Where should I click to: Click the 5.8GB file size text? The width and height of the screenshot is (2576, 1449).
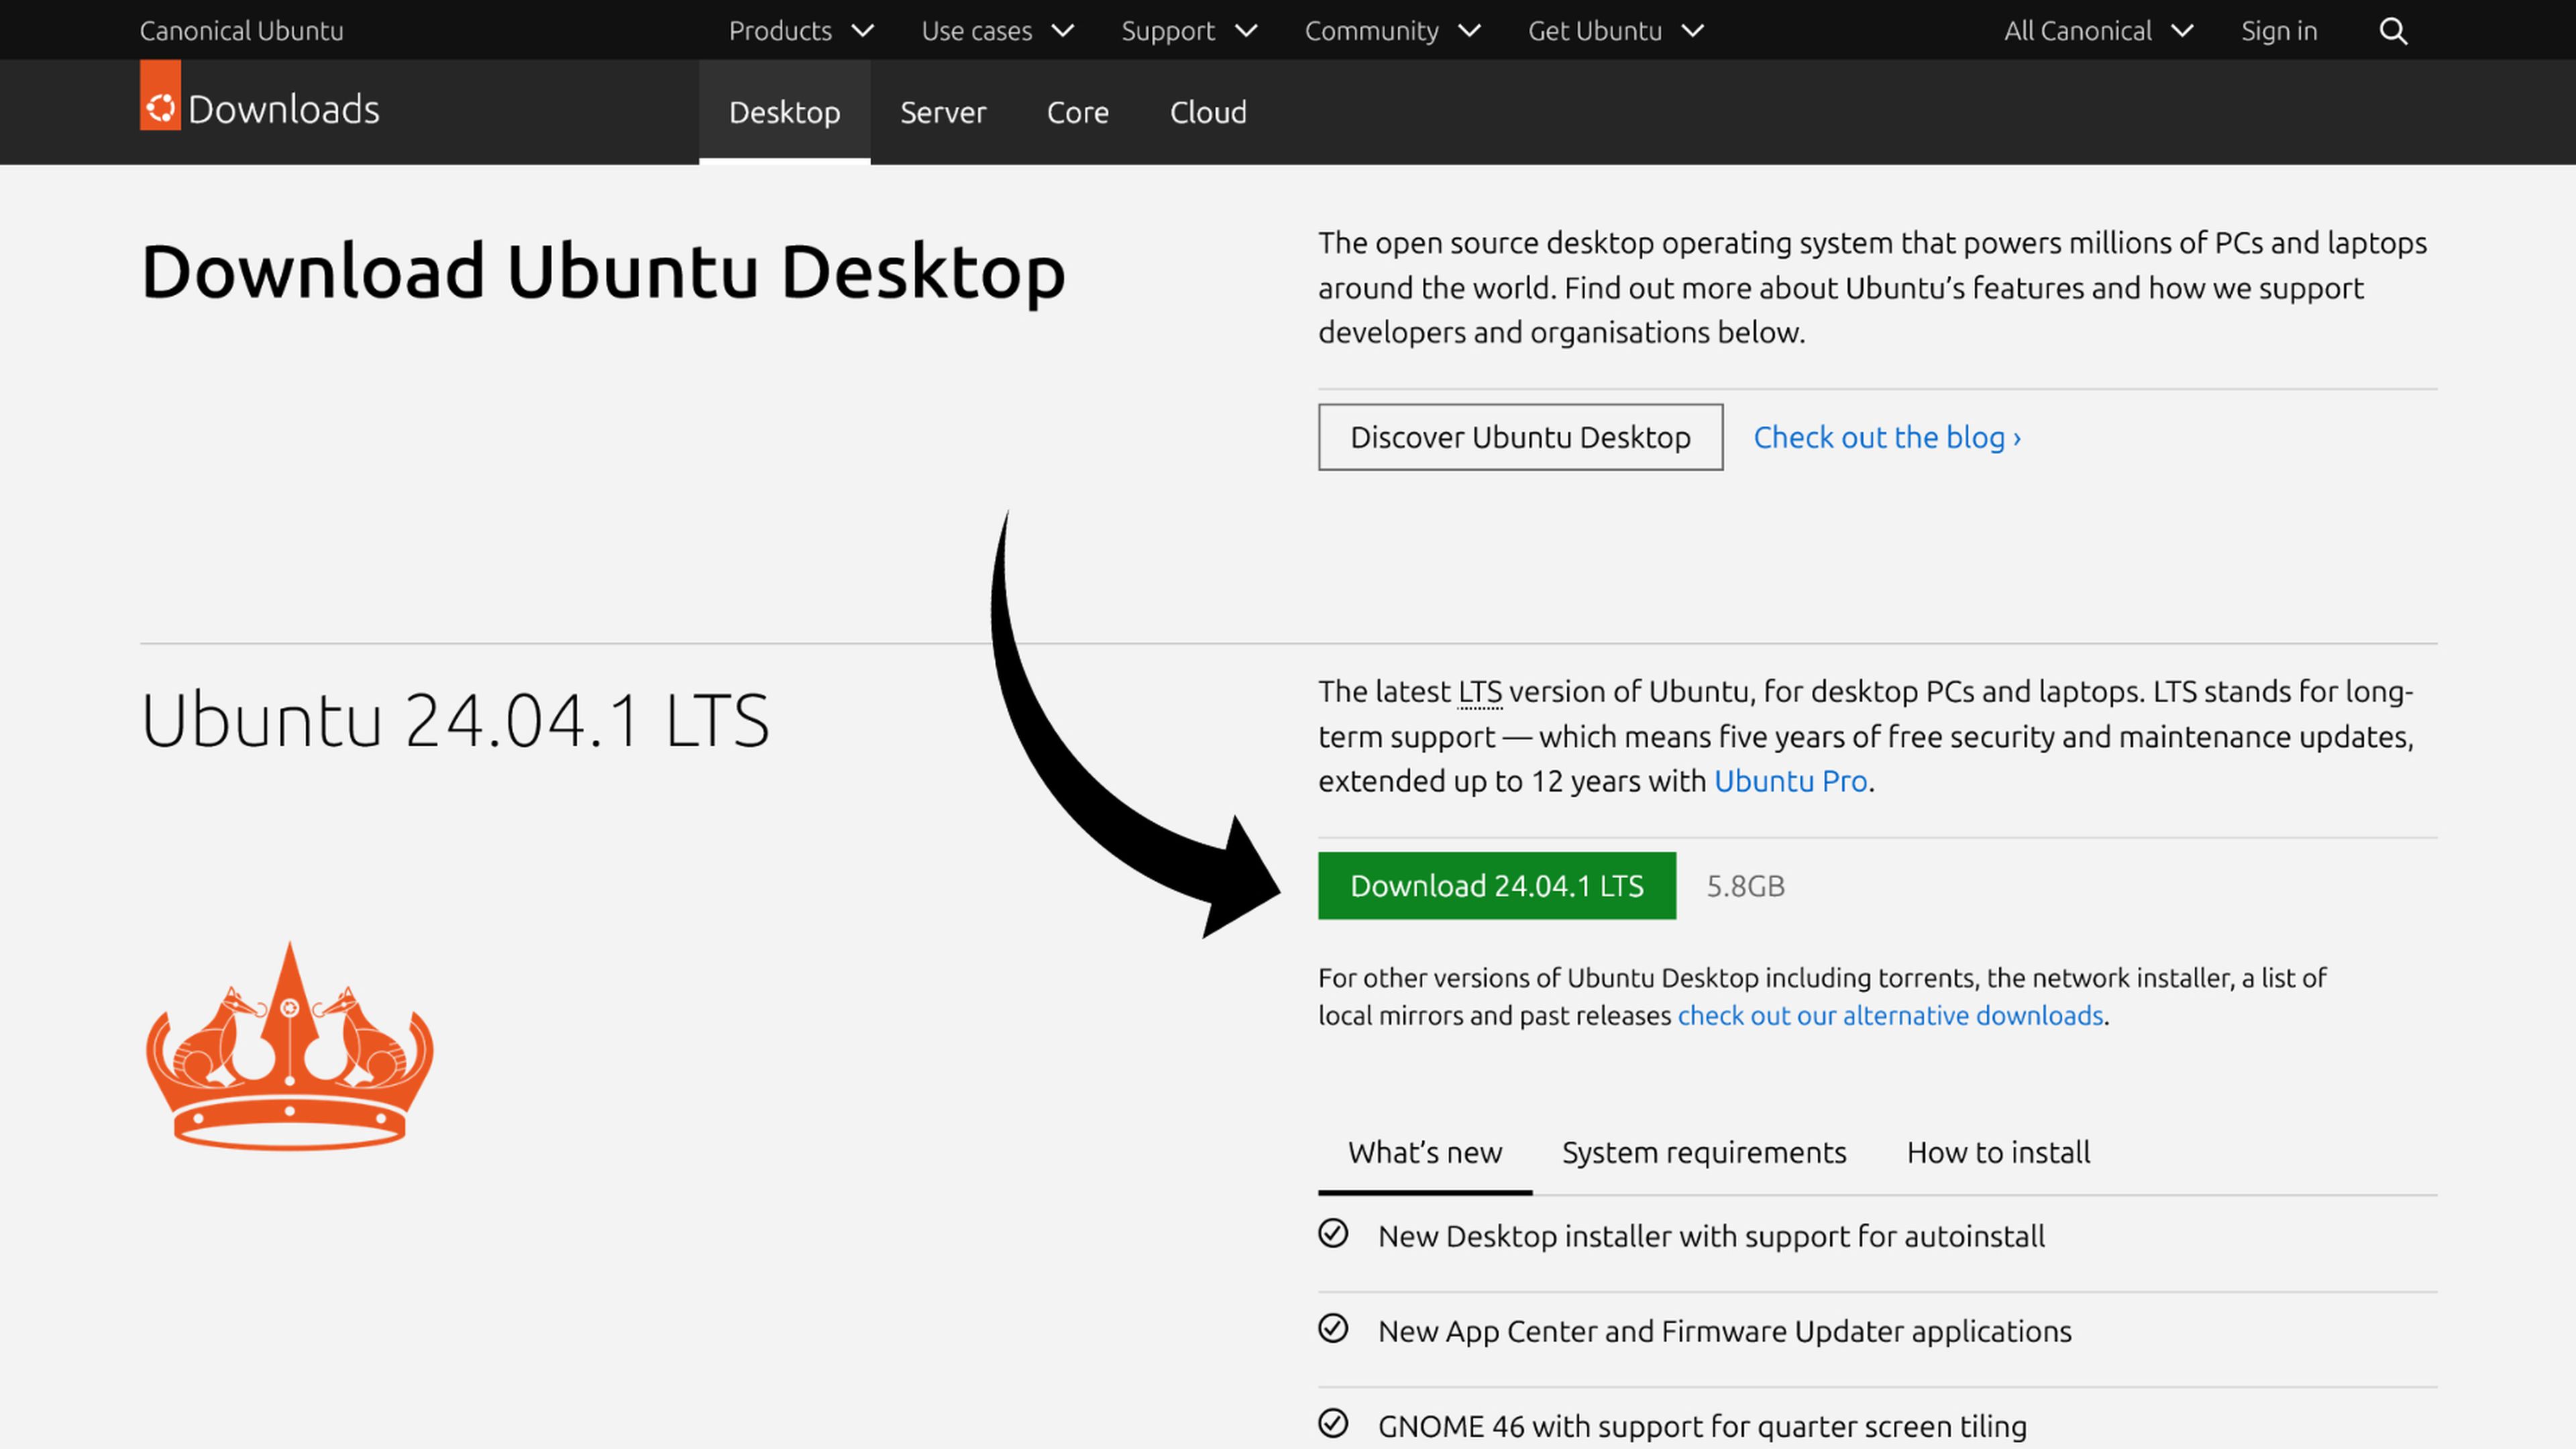coord(1745,886)
